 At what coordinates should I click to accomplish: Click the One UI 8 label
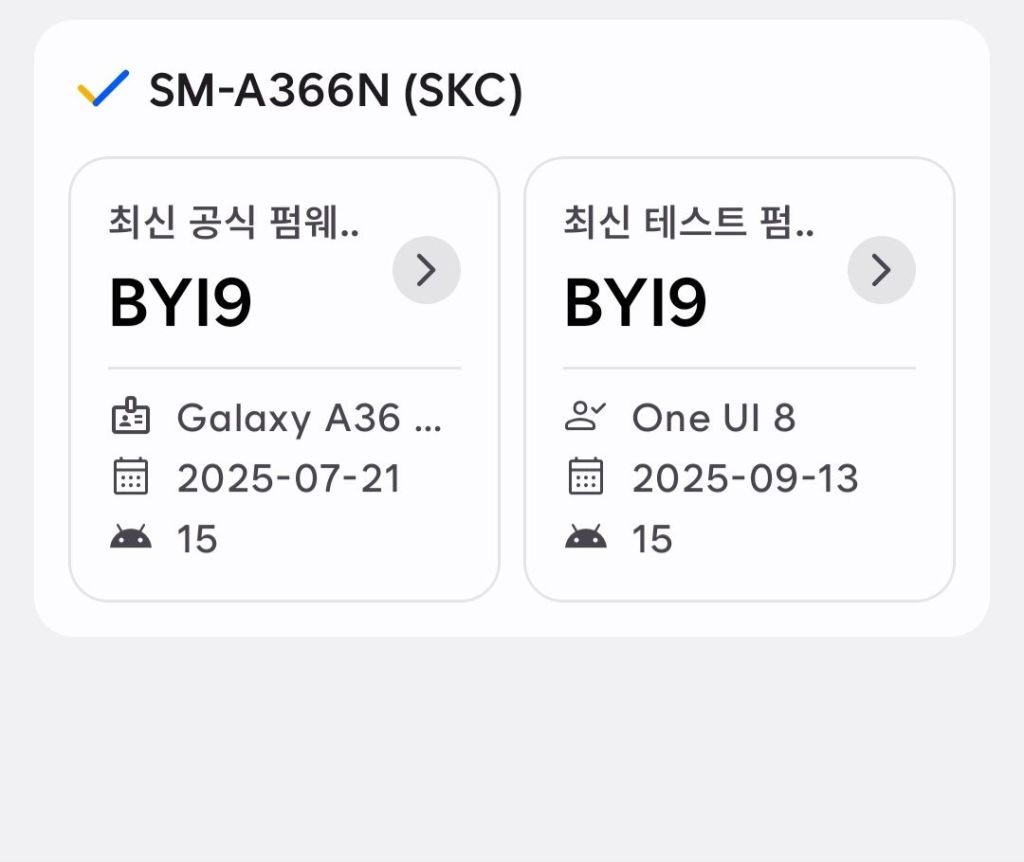tap(713, 418)
